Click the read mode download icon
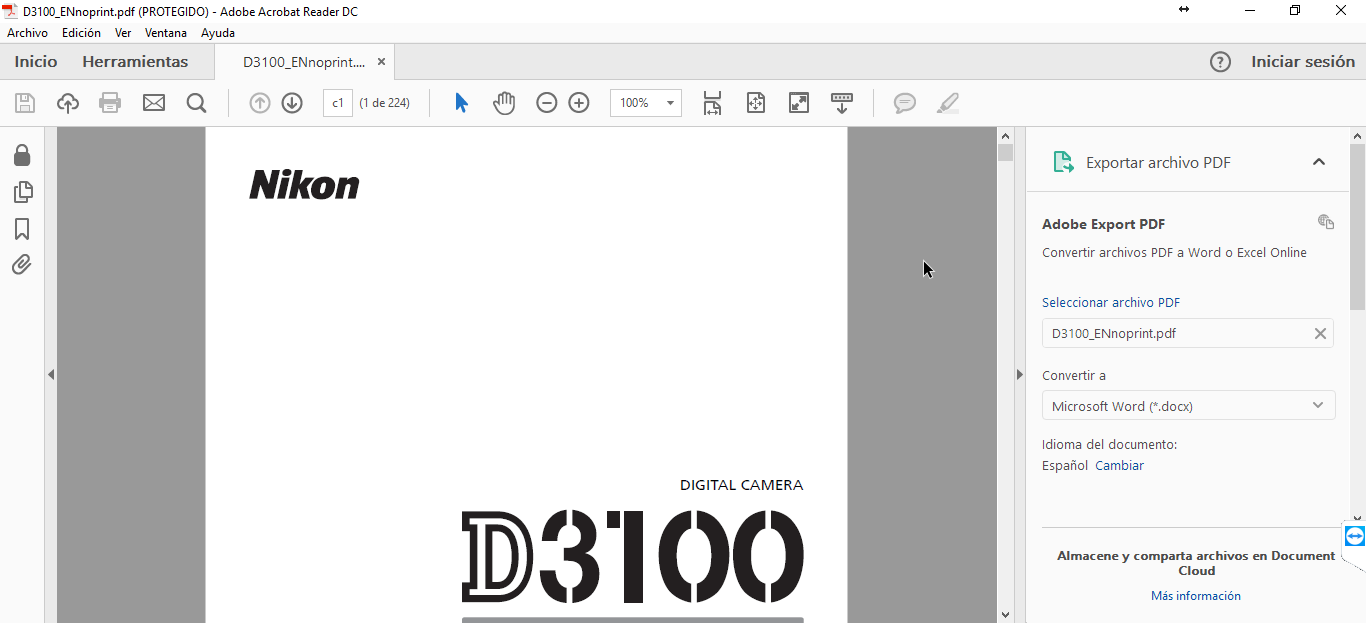1366x623 pixels. (x=842, y=103)
